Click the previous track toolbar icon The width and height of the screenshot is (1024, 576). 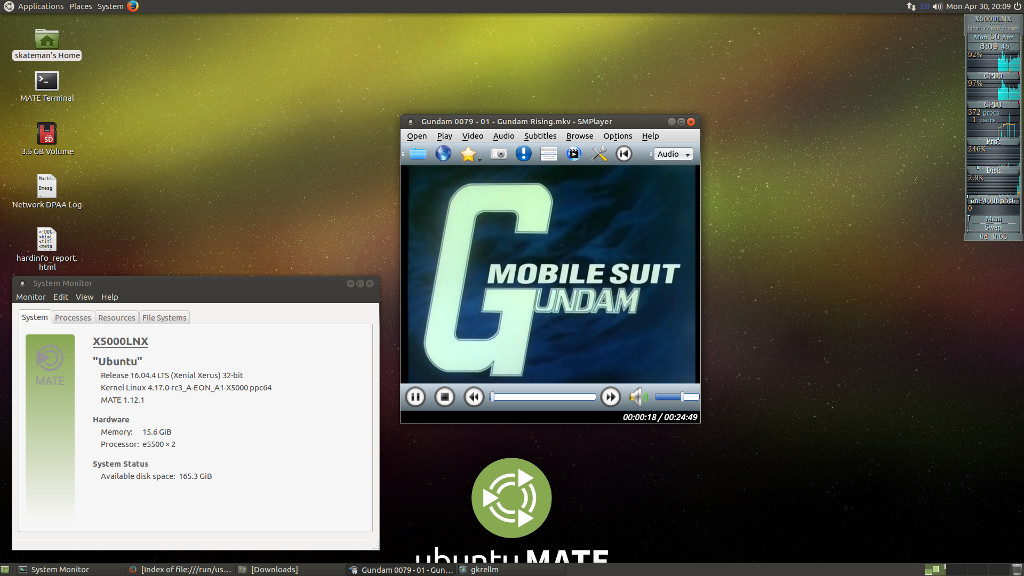click(624, 154)
